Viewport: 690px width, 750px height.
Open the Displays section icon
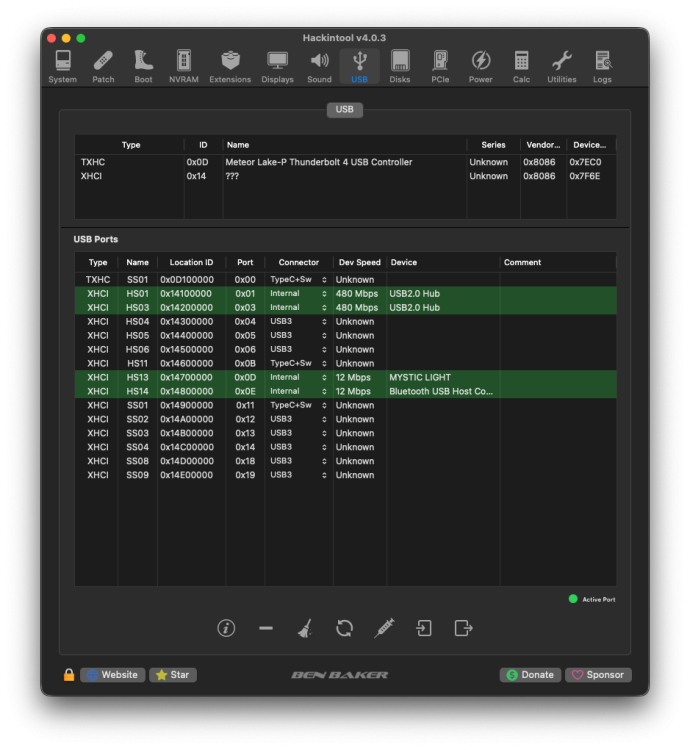click(277, 67)
